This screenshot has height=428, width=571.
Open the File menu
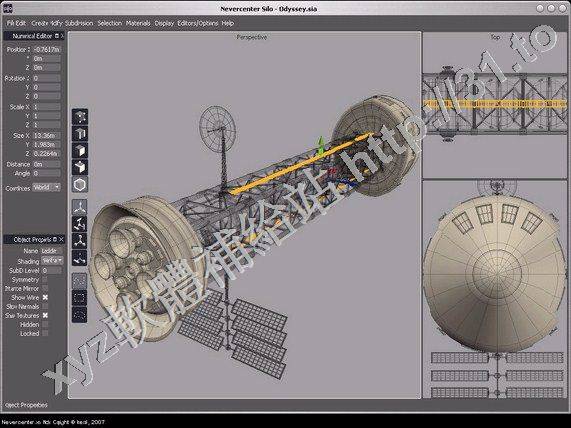coord(10,23)
